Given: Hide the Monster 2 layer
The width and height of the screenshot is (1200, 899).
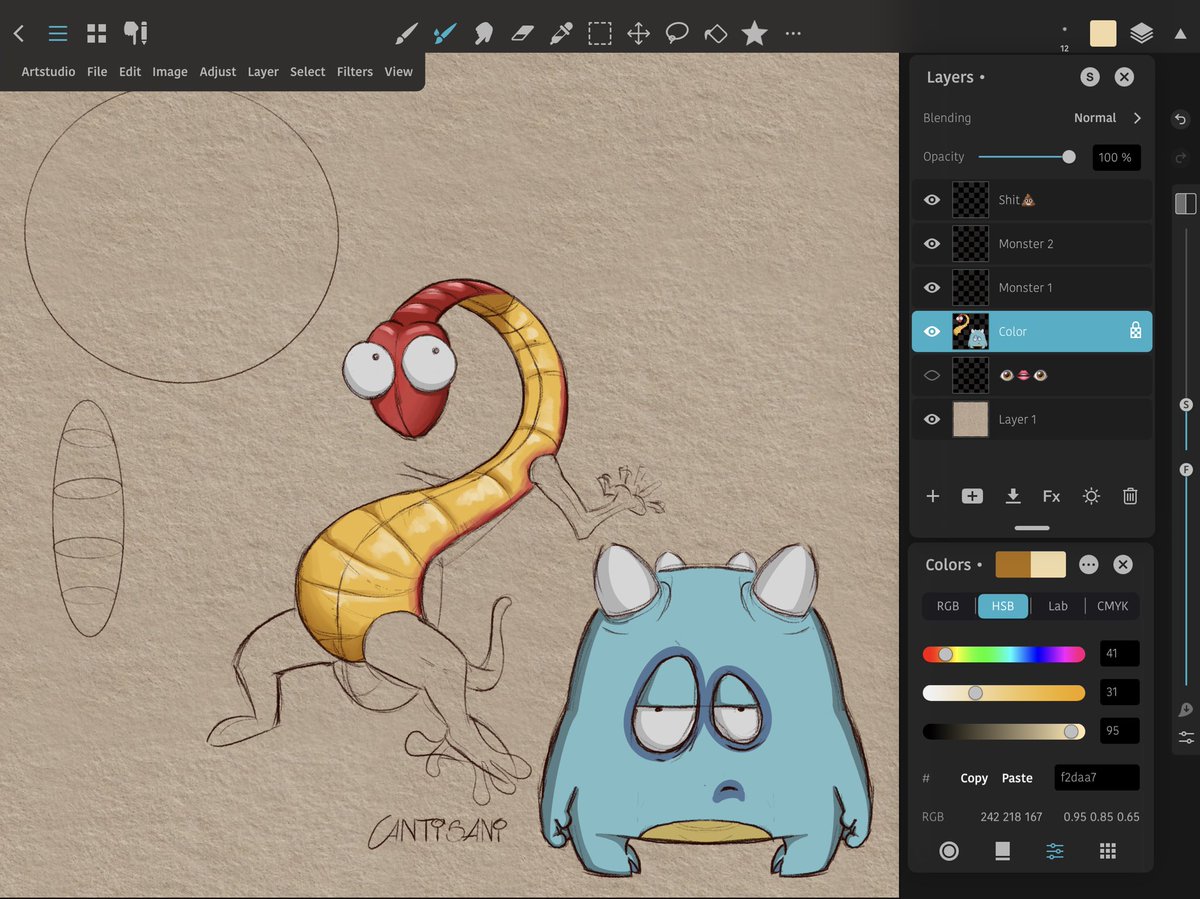Looking at the screenshot, I should (932, 244).
